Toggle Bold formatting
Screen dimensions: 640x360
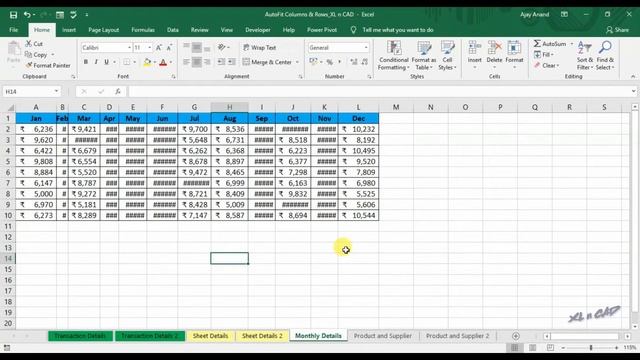tap(86, 62)
